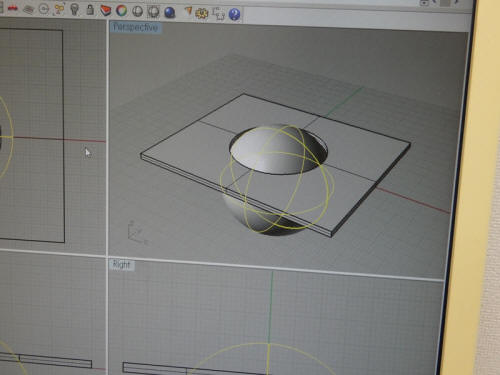Open the small dropdown at top-right corner
Viewport: 500px width, 375px height.
click(424, 2)
